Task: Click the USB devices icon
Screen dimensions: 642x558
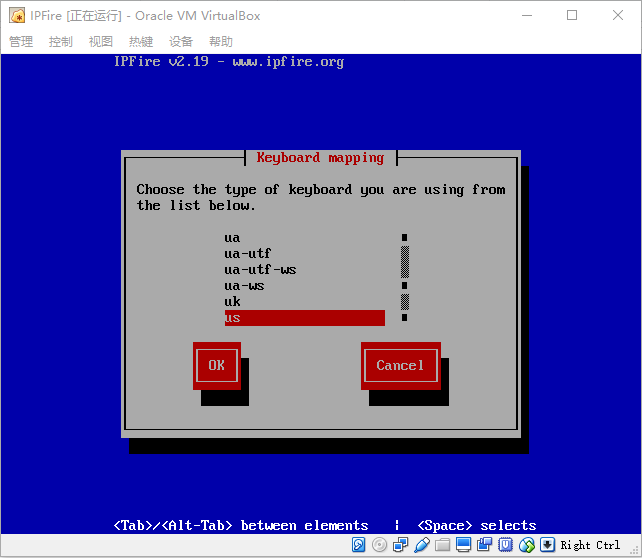Action: [x=422, y=545]
